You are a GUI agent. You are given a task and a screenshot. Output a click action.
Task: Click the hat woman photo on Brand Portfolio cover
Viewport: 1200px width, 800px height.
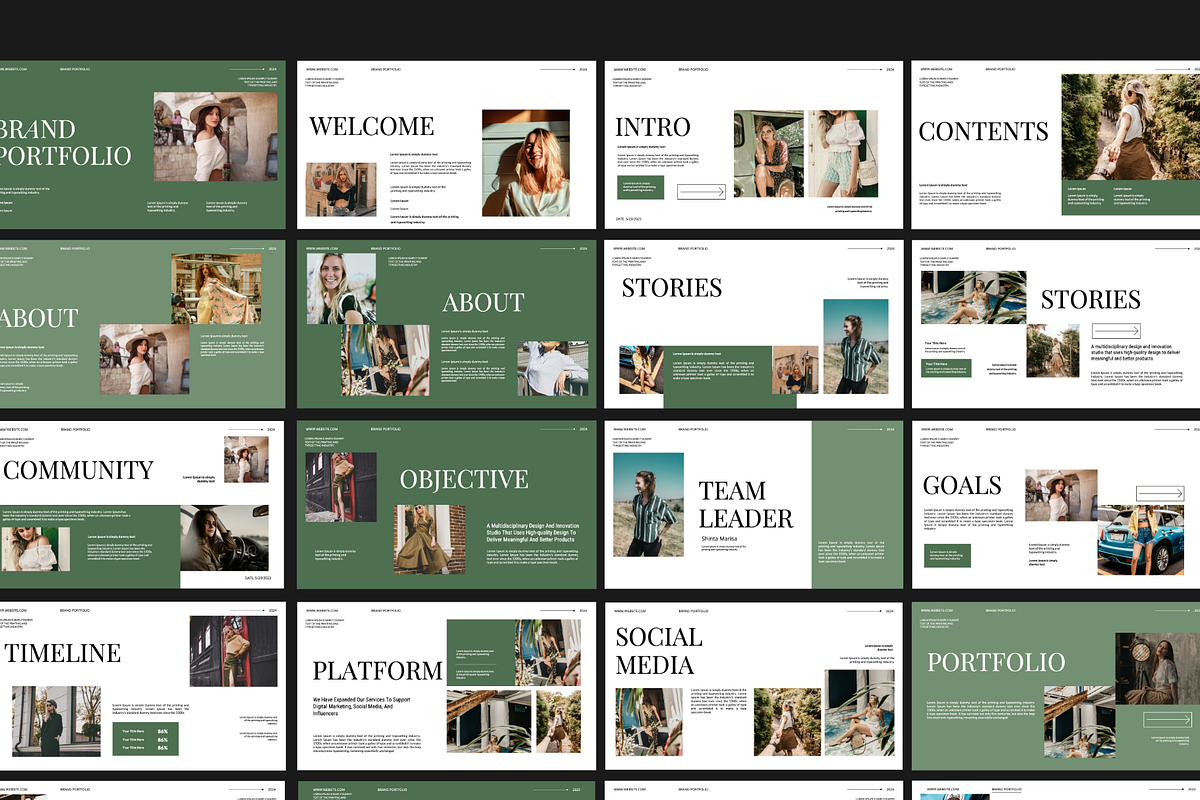(216, 137)
